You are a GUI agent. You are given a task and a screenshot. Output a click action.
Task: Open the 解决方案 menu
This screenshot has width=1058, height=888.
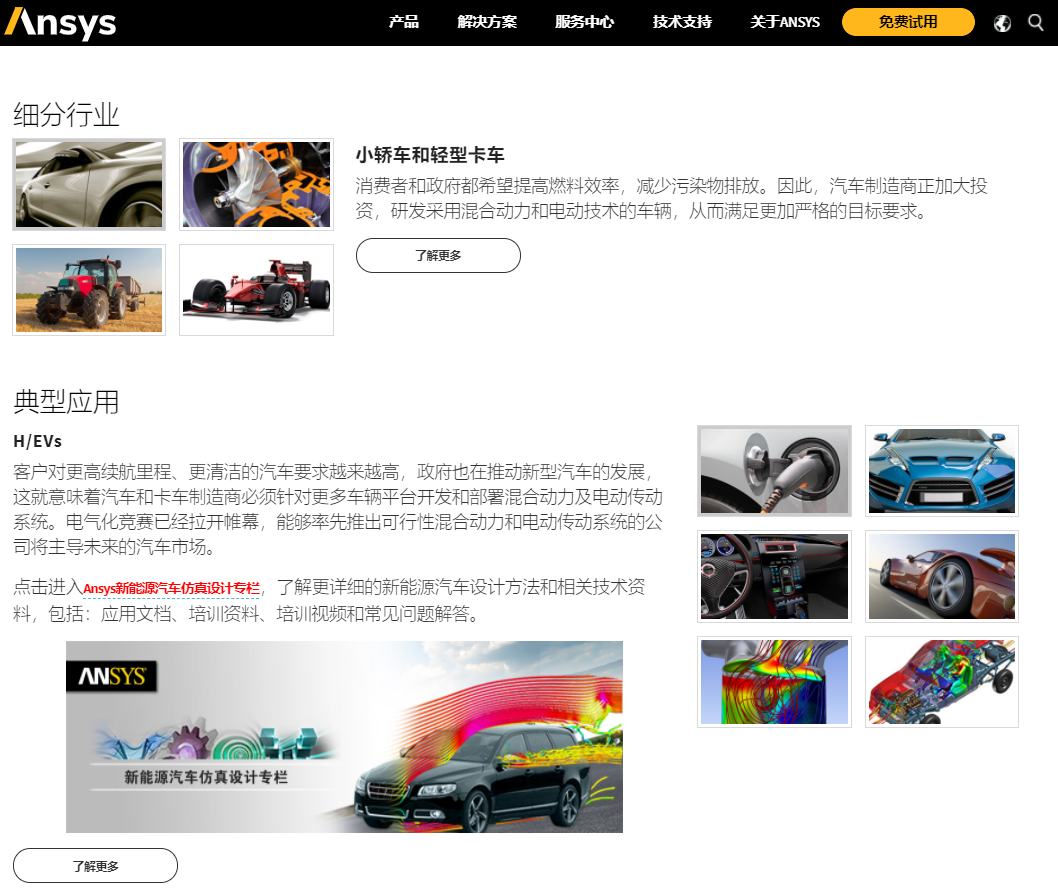tap(487, 22)
